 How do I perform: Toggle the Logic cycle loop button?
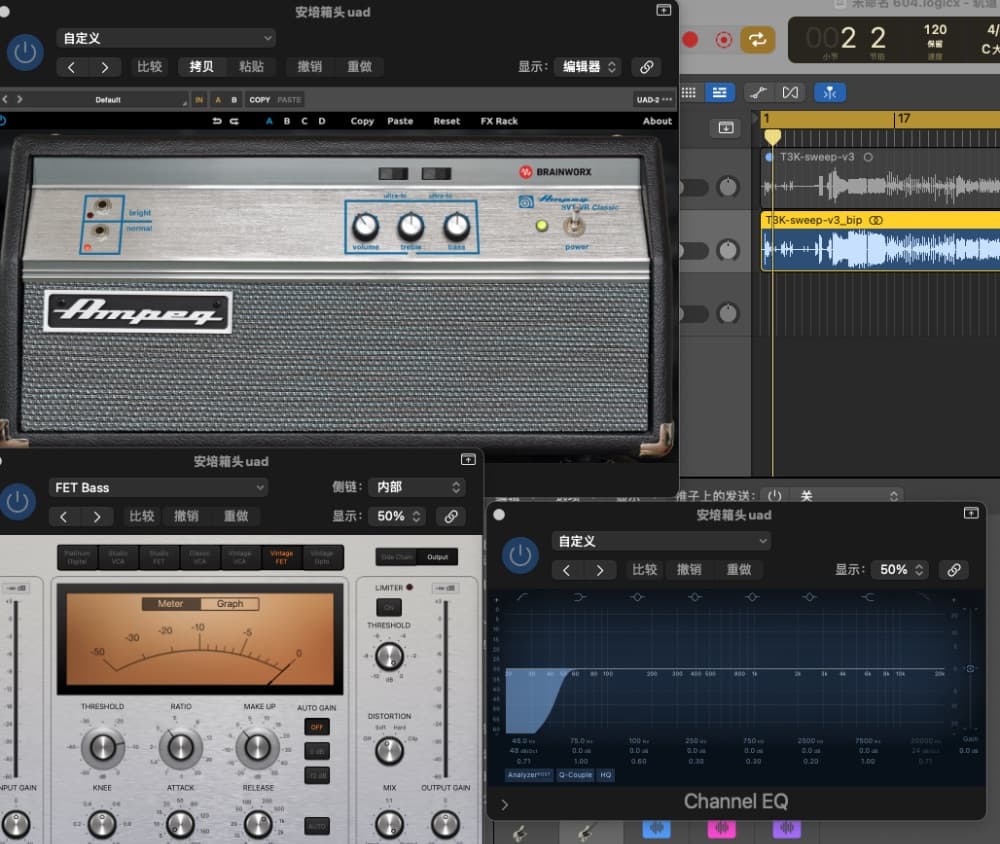[757, 40]
